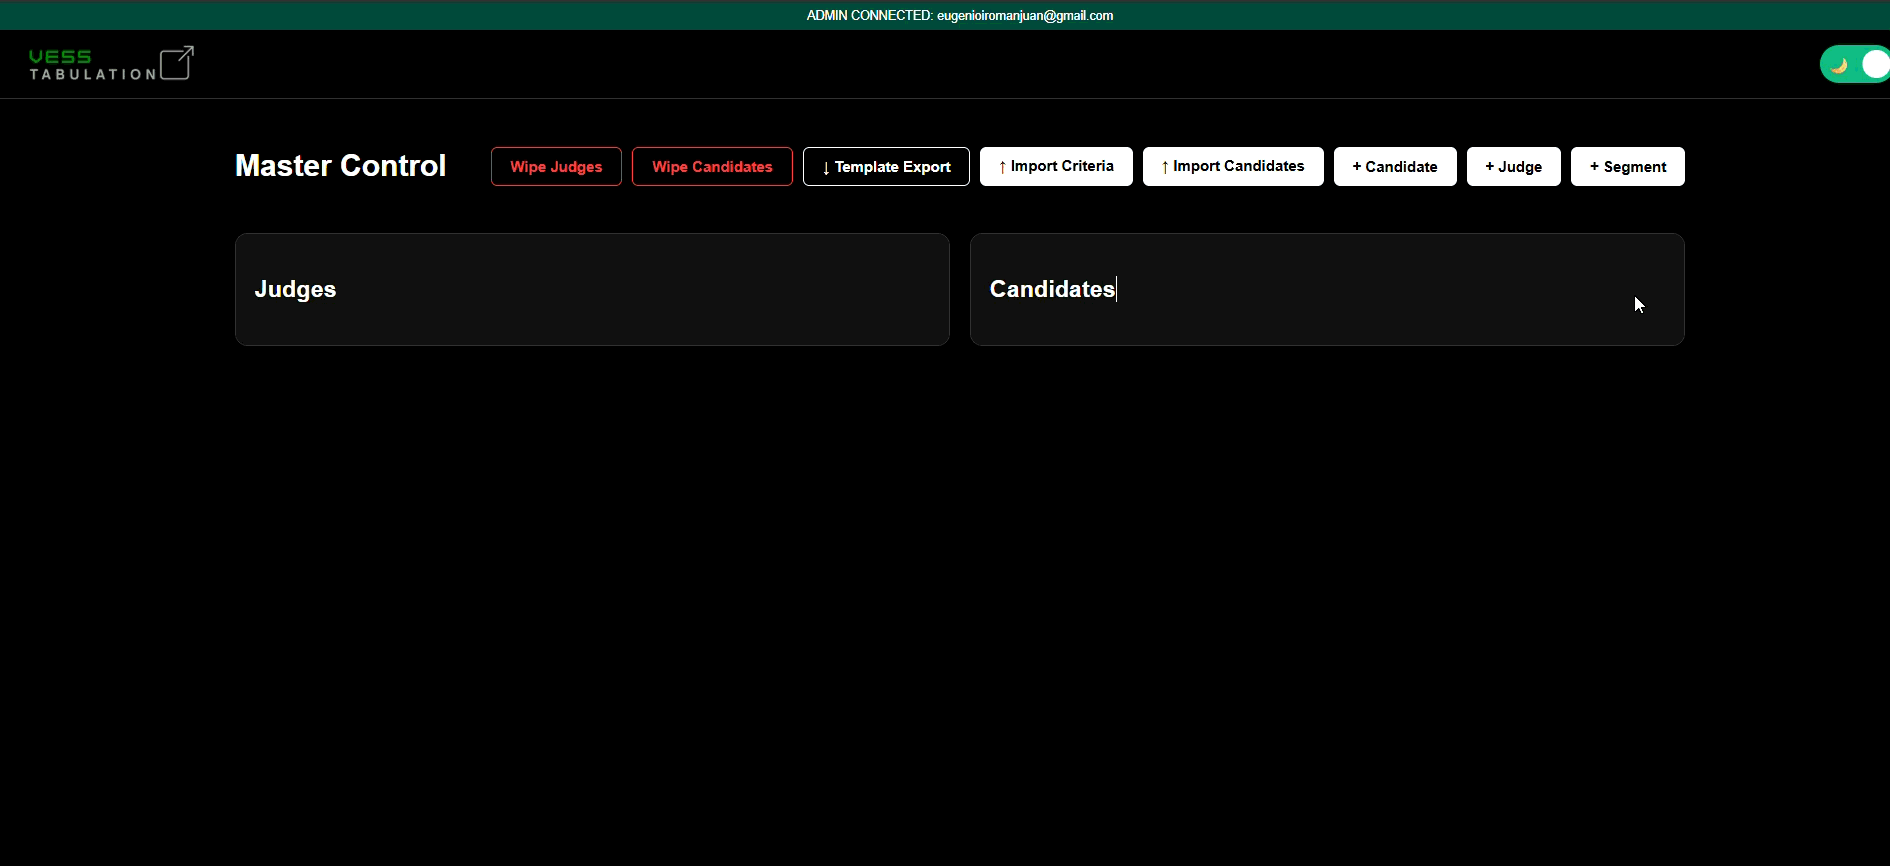Add a new candidate with + Candidate

1395,167
